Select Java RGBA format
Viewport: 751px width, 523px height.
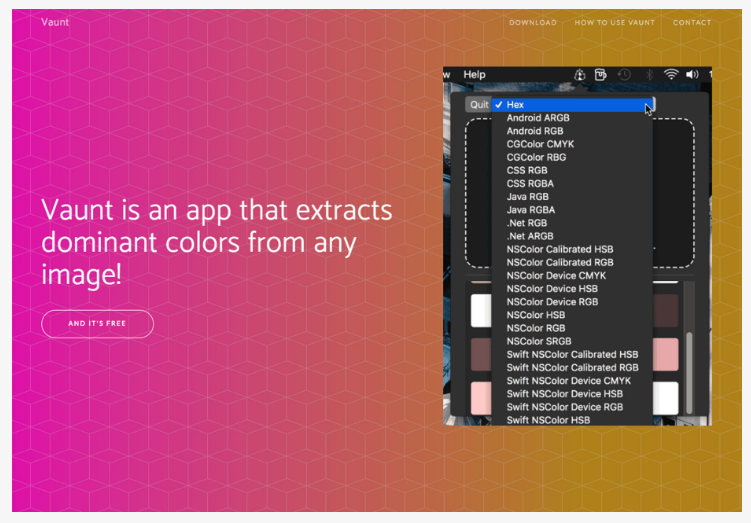(x=572, y=210)
